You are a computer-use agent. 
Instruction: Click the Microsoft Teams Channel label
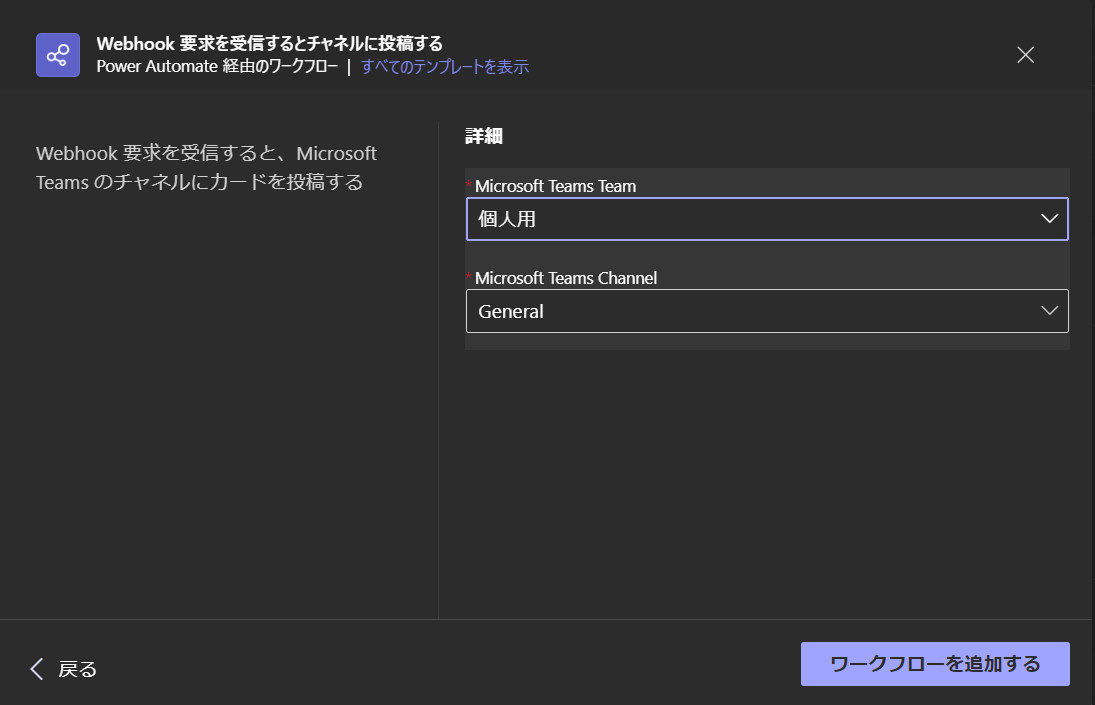coord(566,279)
